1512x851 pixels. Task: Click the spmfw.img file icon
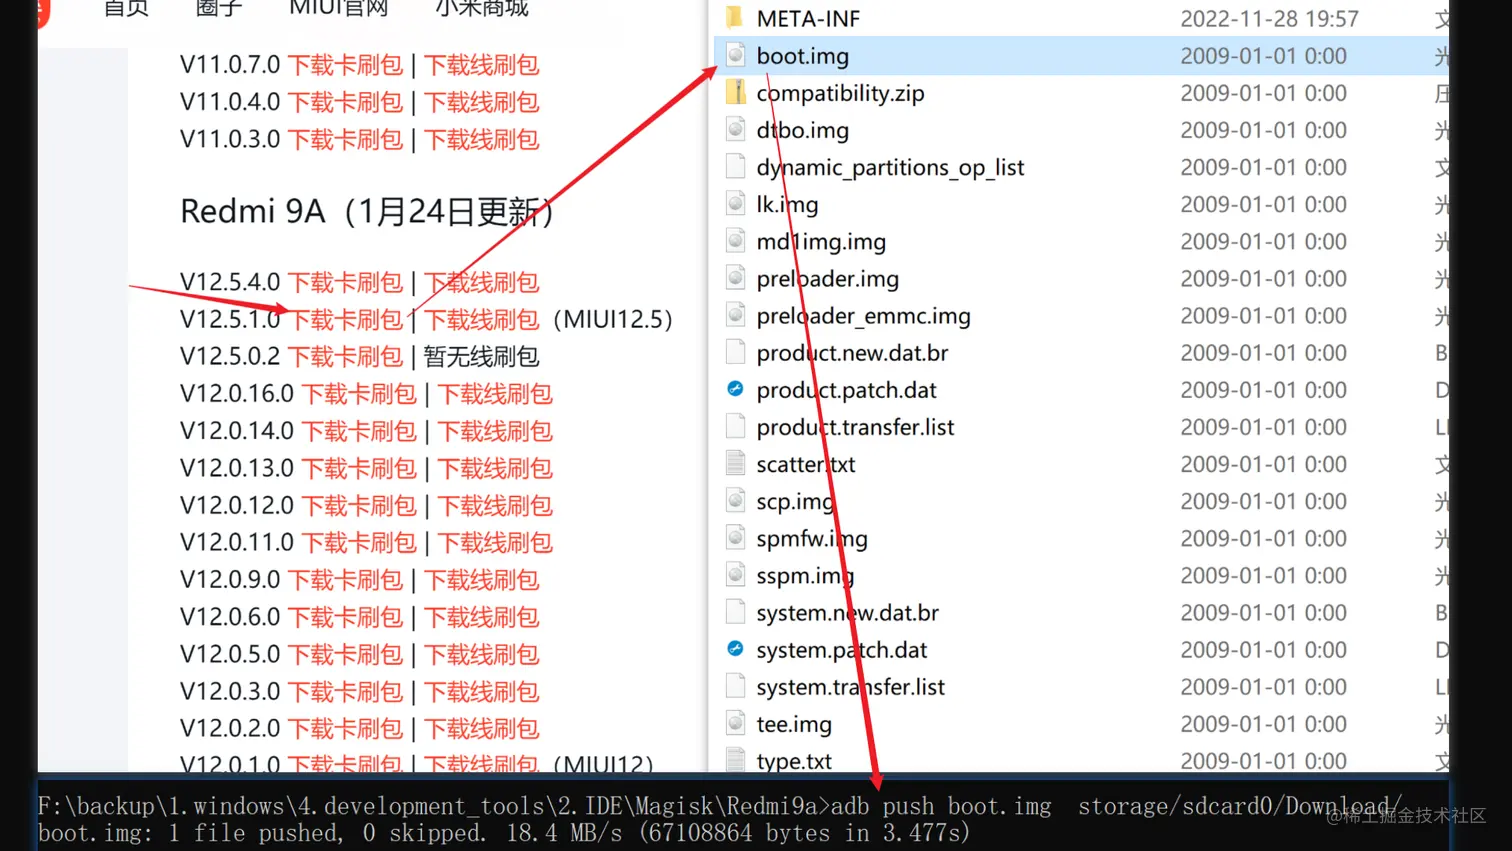pyautogui.click(x=735, y=538)
